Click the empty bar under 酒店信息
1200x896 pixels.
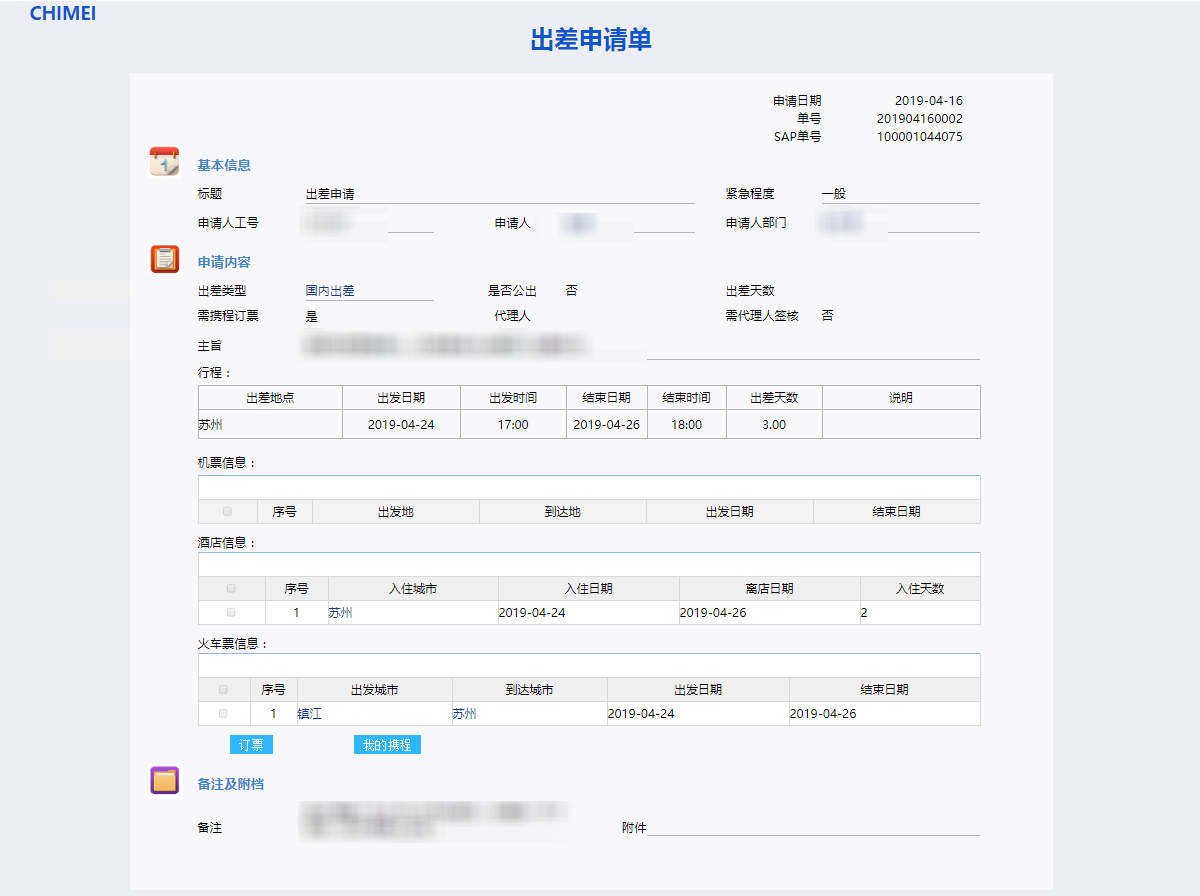click(x=589, y=564)
